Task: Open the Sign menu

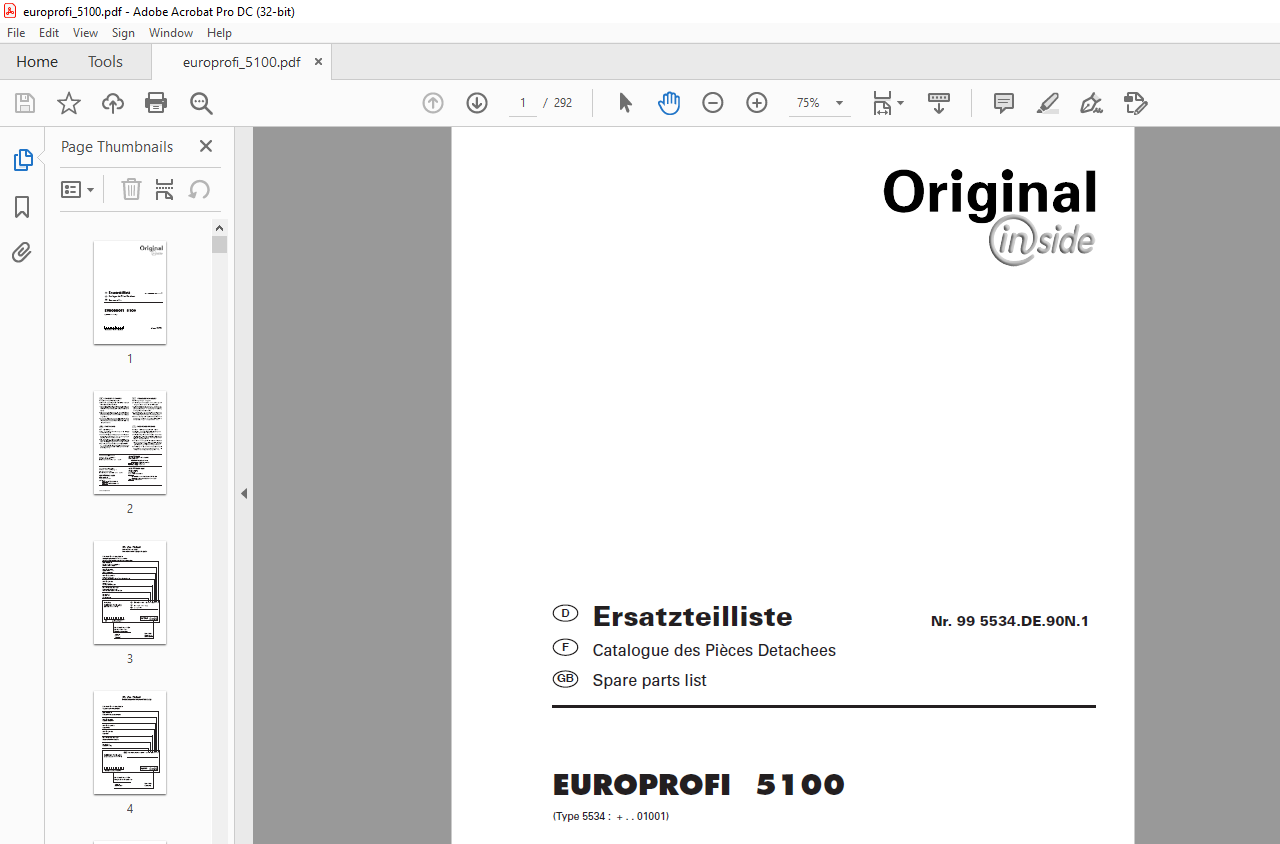Action: [x=123, y=33]
